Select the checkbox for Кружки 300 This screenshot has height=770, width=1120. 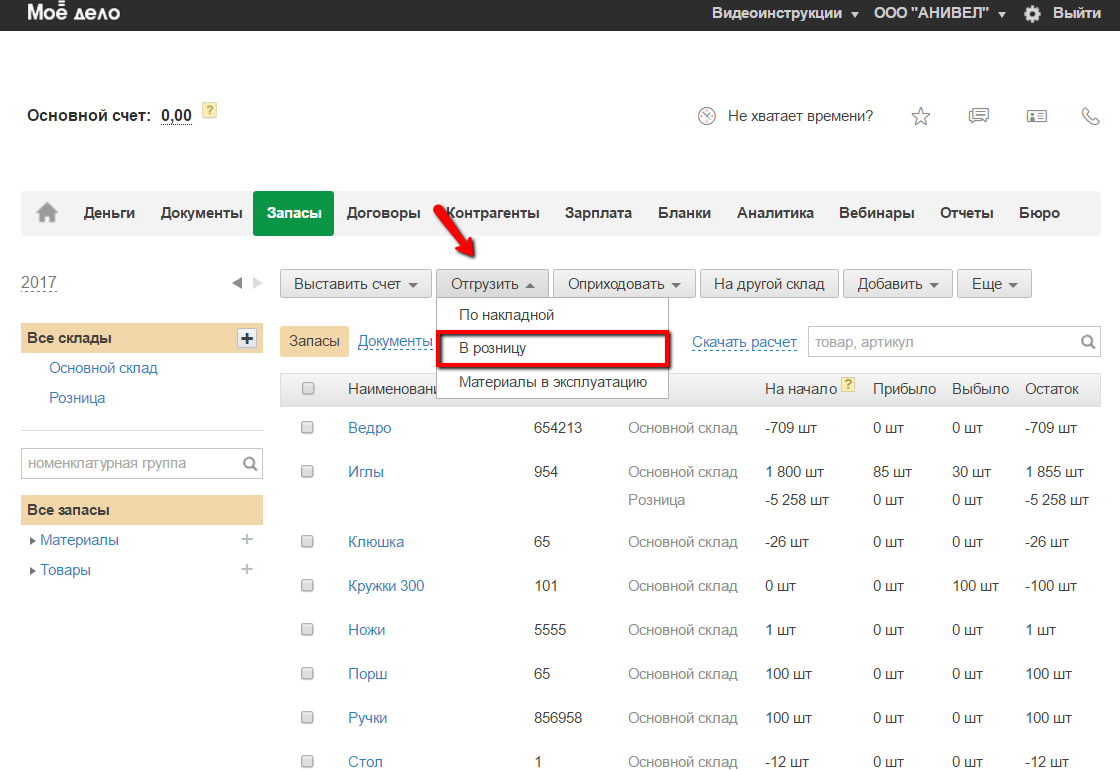click(308, 586)
